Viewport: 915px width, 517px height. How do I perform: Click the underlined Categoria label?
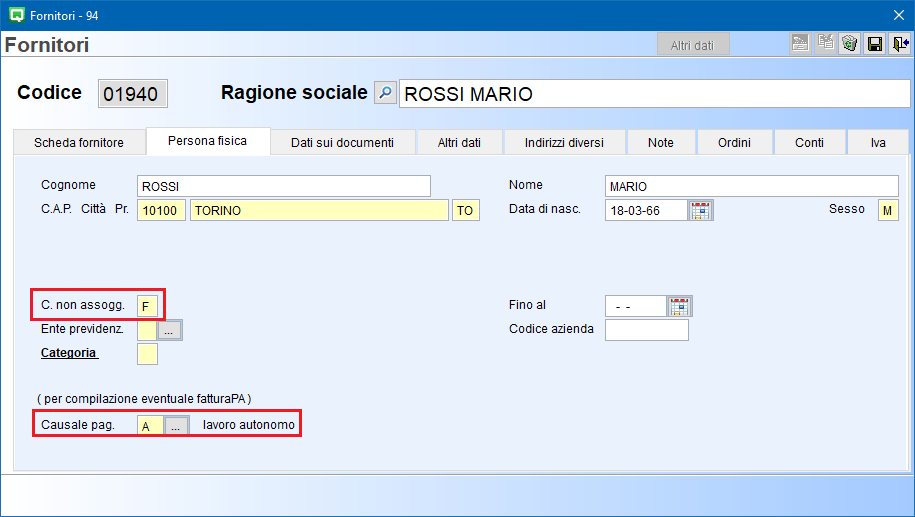pos(68,353)
